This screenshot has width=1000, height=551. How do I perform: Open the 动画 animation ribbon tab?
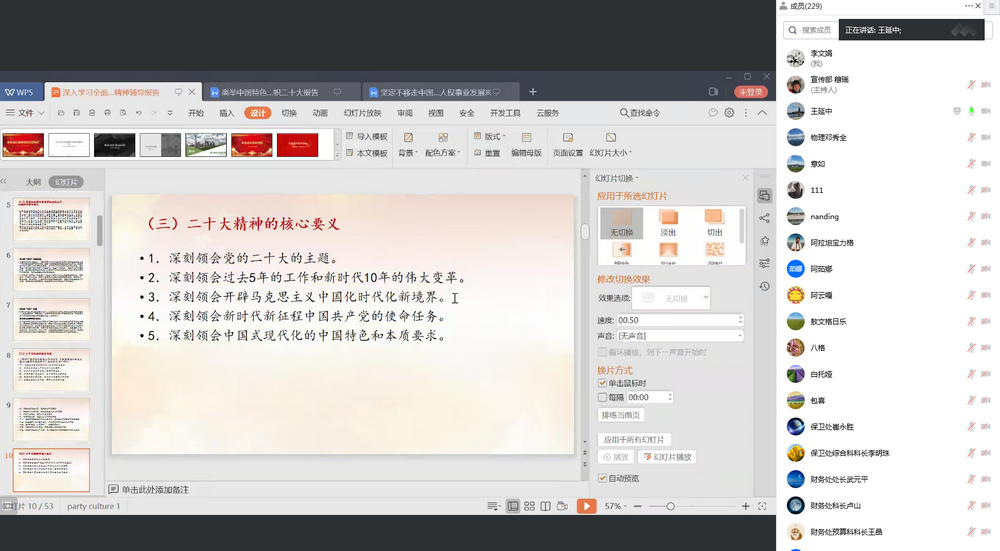319,113
